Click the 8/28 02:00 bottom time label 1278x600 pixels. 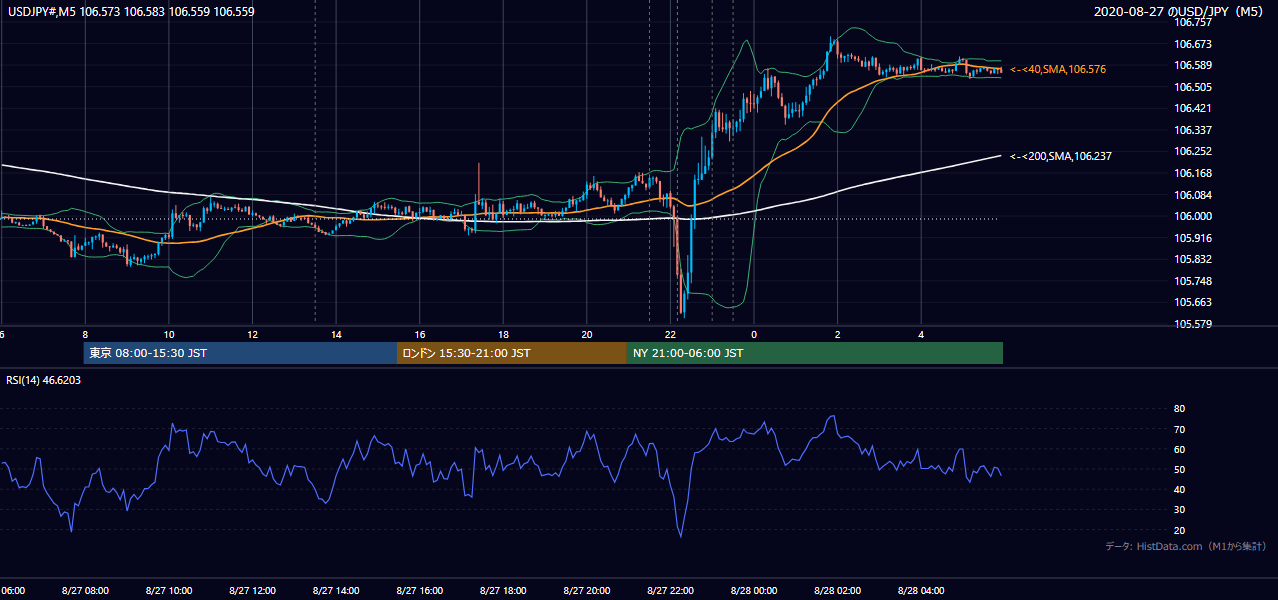[838, 590]
